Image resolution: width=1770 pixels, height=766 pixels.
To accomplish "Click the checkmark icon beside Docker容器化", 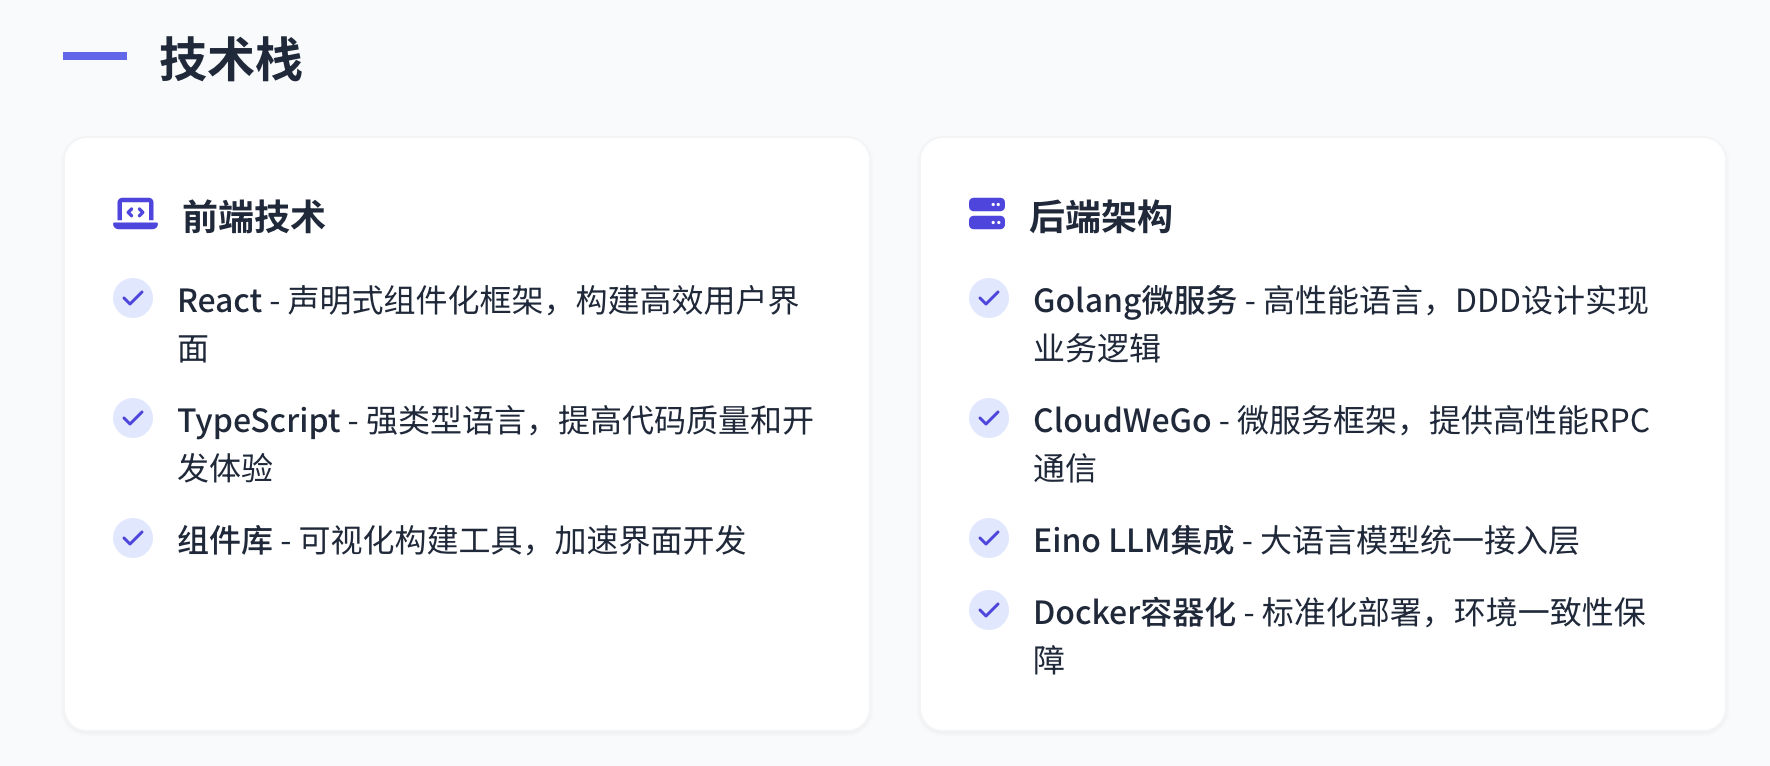I will pos(989,610).
